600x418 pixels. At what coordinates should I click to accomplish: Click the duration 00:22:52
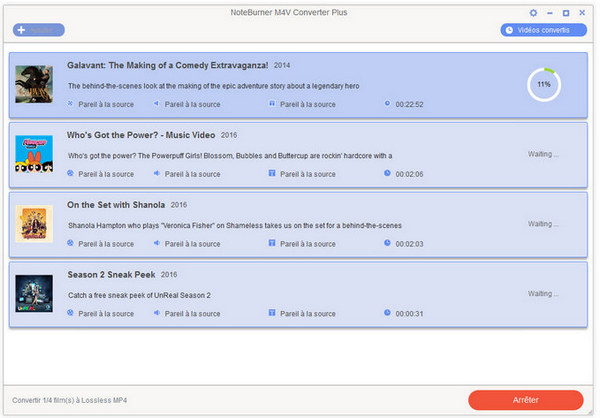pos(409,104)
